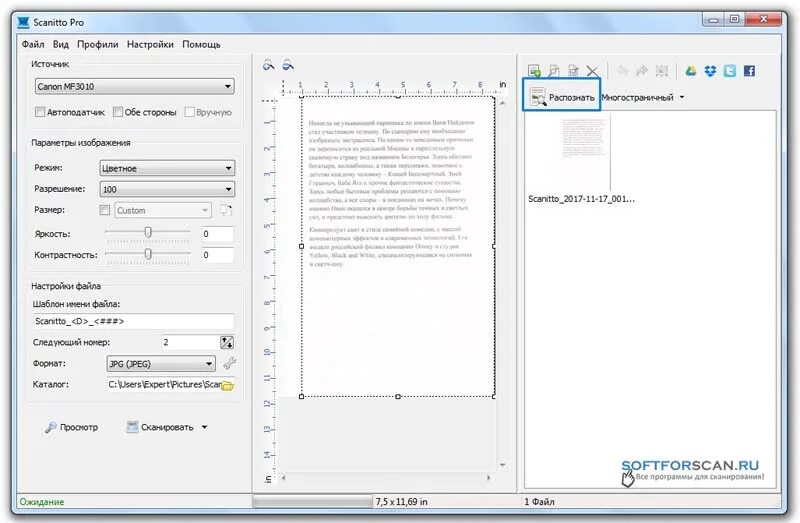800x523 pixels.
Task: Click the zoom in magnifier icon
Action: click(268, 65)
